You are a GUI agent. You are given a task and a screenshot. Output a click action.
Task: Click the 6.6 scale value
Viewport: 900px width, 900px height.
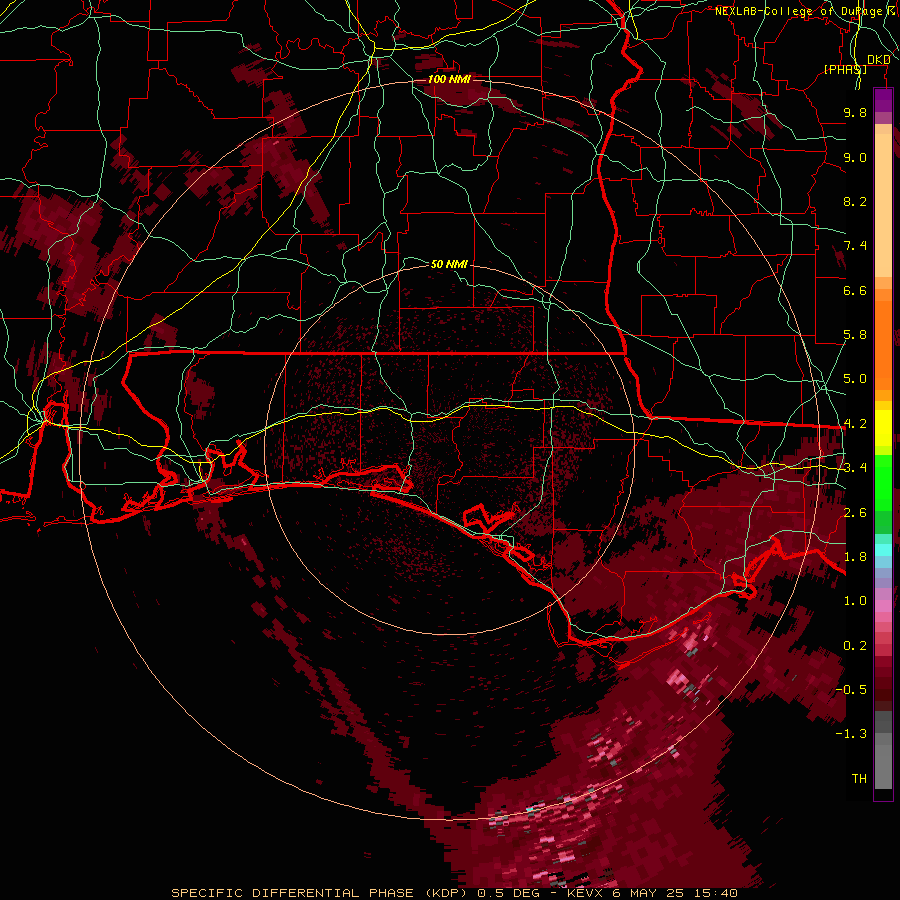click(x=855, y=290)
